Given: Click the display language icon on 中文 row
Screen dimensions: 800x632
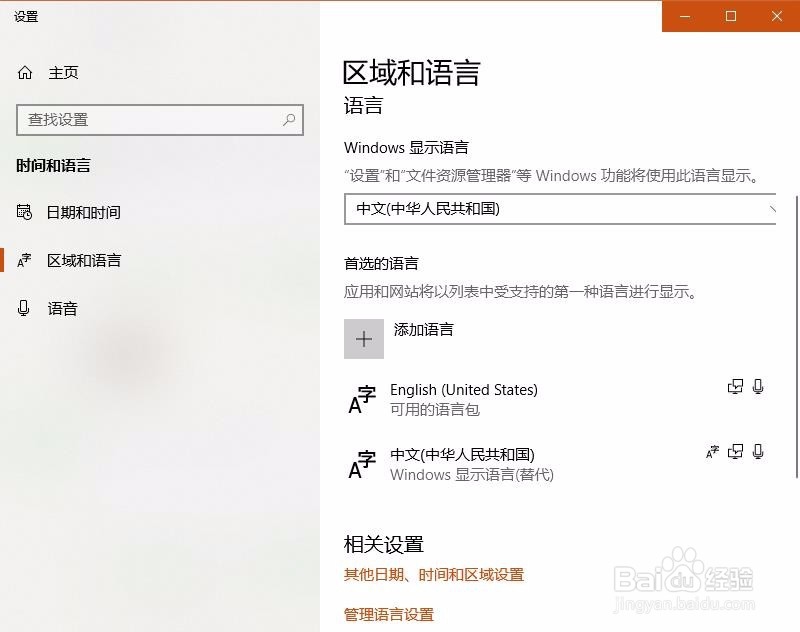Looking at the screenshot, I should (712, 451).
